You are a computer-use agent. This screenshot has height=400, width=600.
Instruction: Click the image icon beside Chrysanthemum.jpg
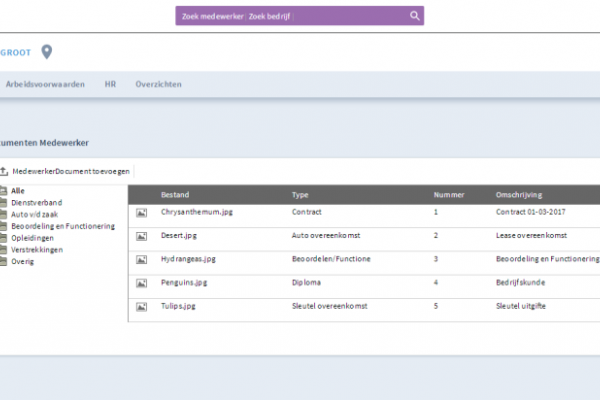(x=141, y=213)
